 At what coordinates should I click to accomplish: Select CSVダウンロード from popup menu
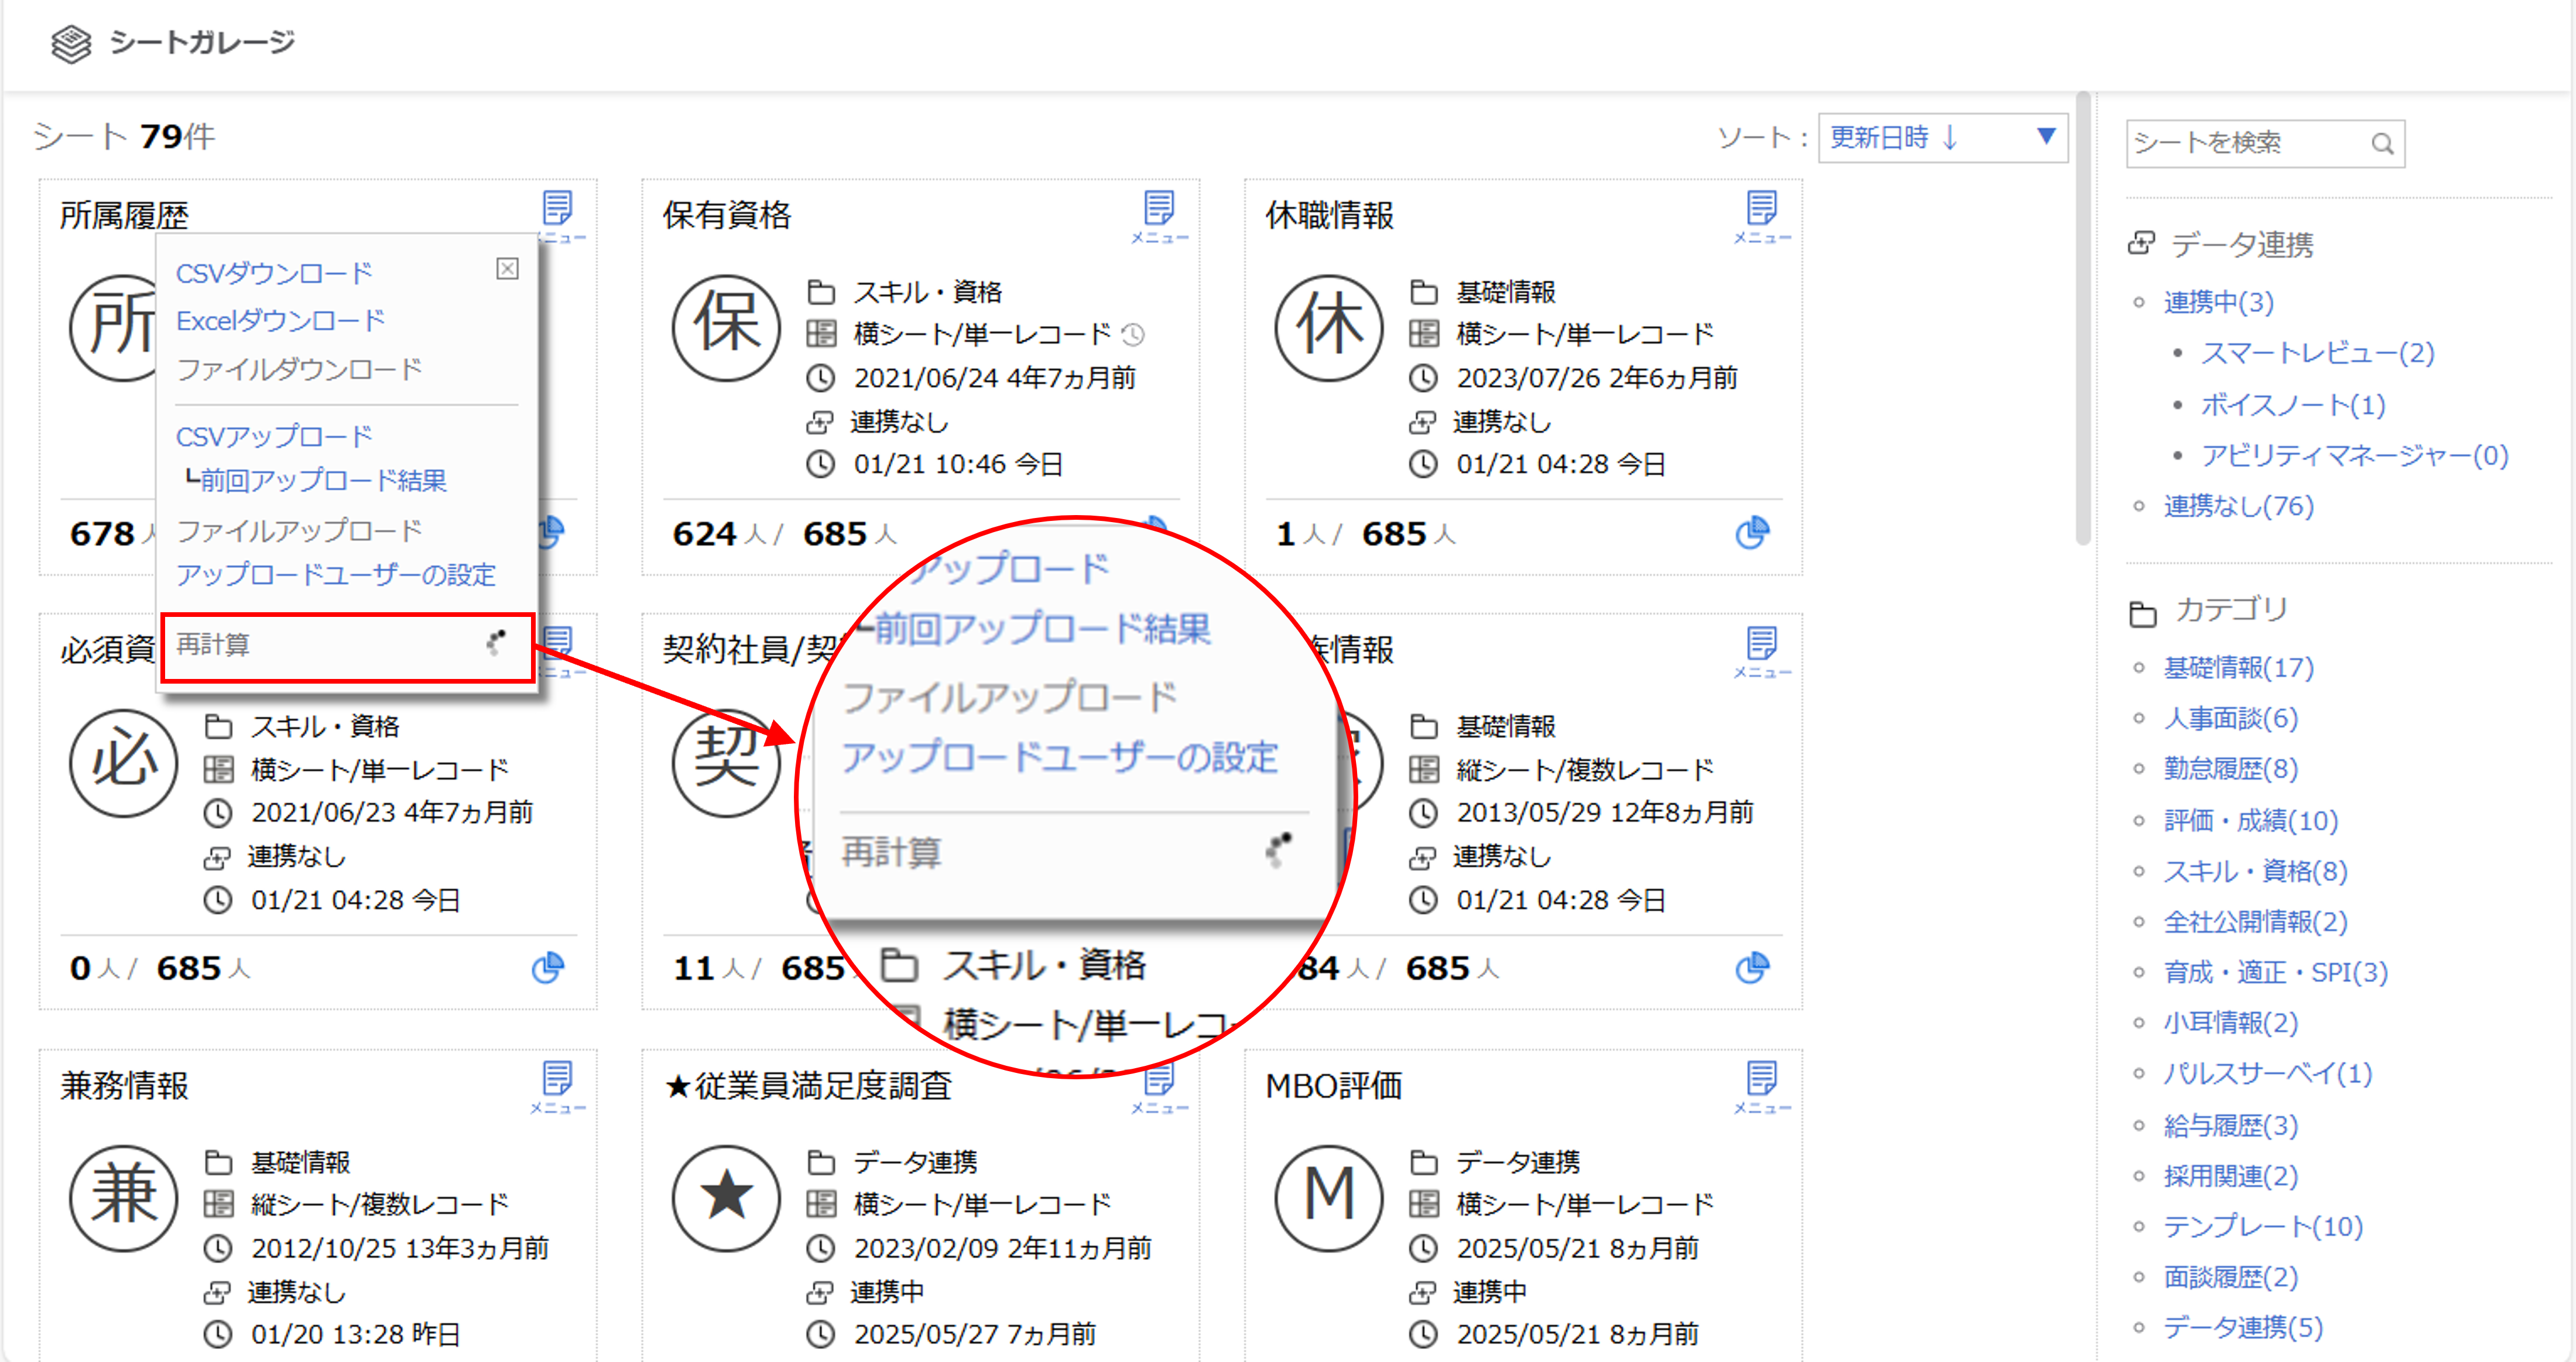(x=274, y=273)
